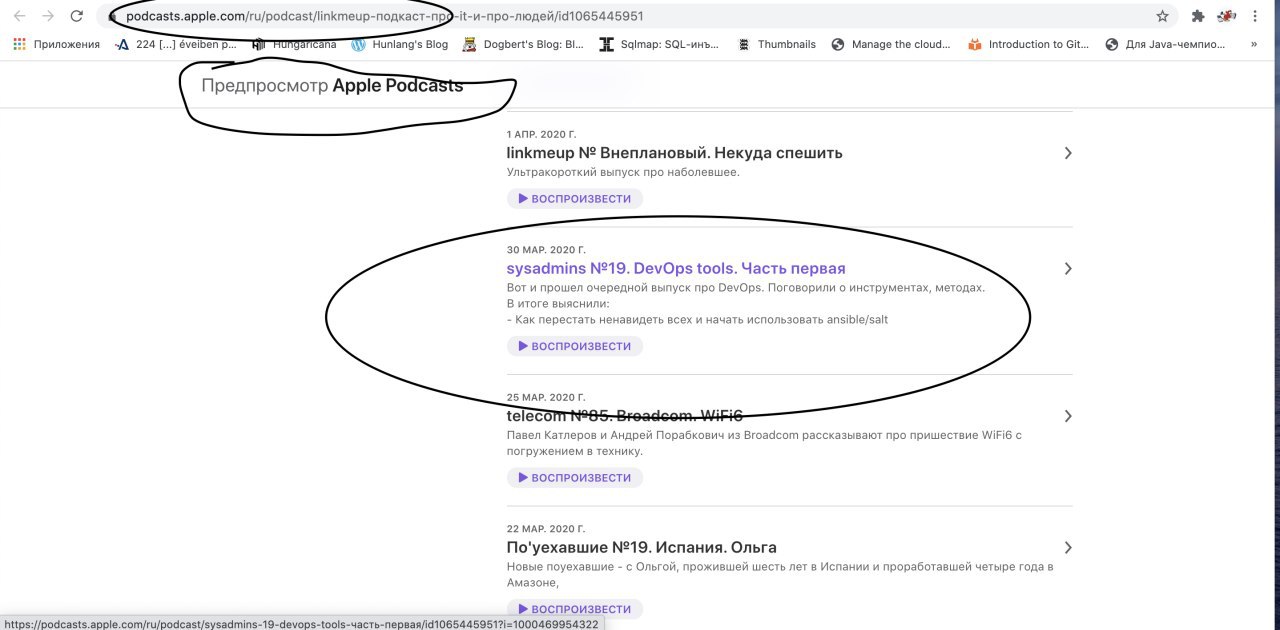This screenshot has width=1280, height=630.
Task: Open episode 'По'уехавшие №19. Испания. Ольга'
Action: point(642,547)
